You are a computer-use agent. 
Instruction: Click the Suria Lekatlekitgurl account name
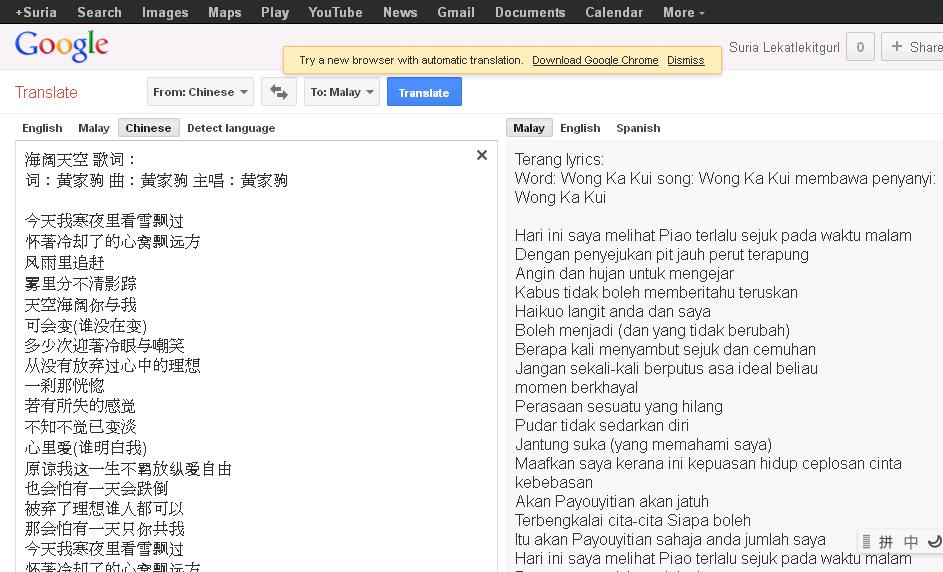point(784,48)
